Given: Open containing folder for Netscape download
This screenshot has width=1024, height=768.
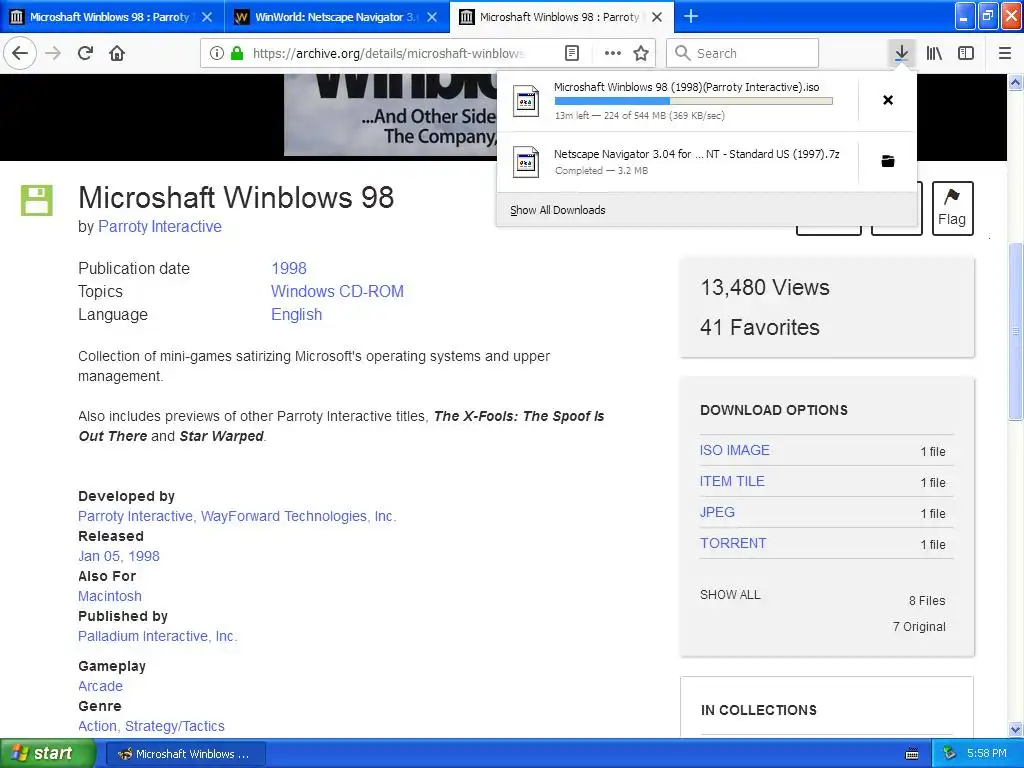Looking at the screenshot, I should coord(888,161).
